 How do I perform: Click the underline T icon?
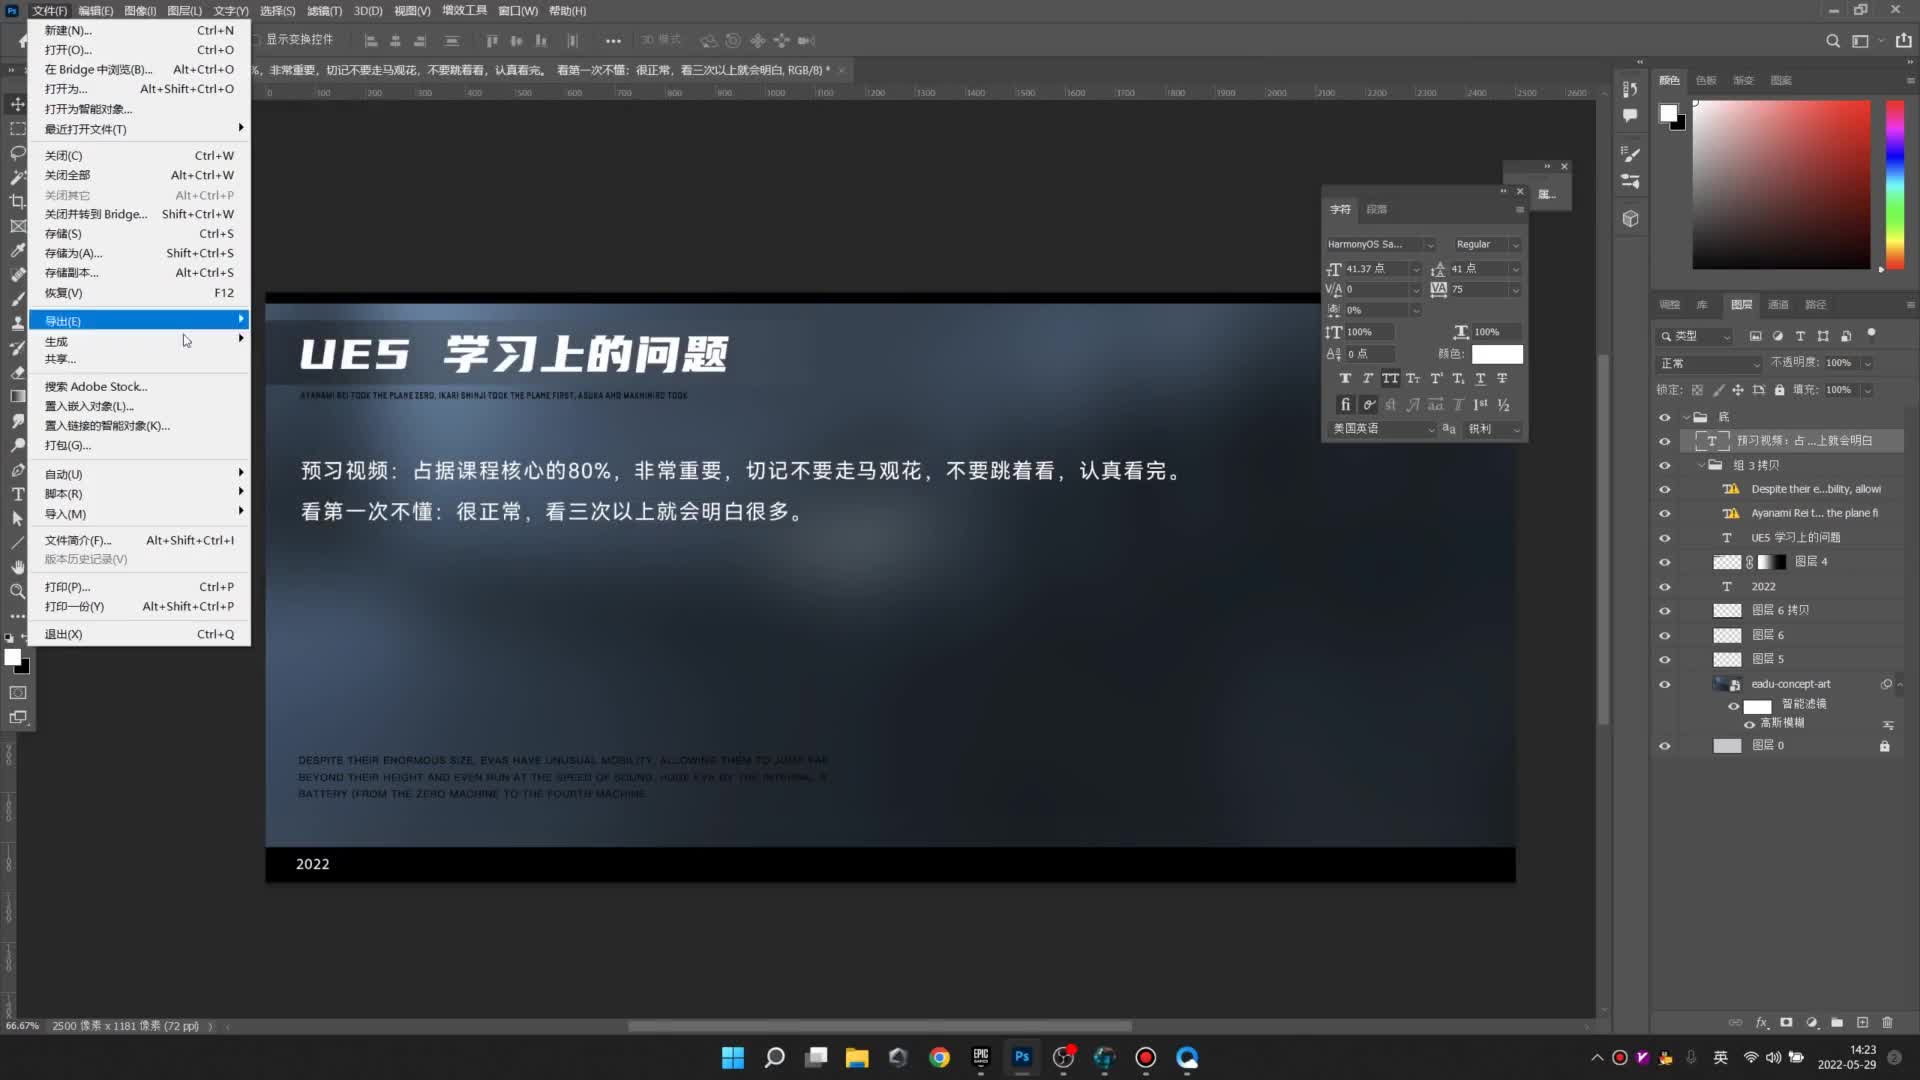pos(1481,378)
